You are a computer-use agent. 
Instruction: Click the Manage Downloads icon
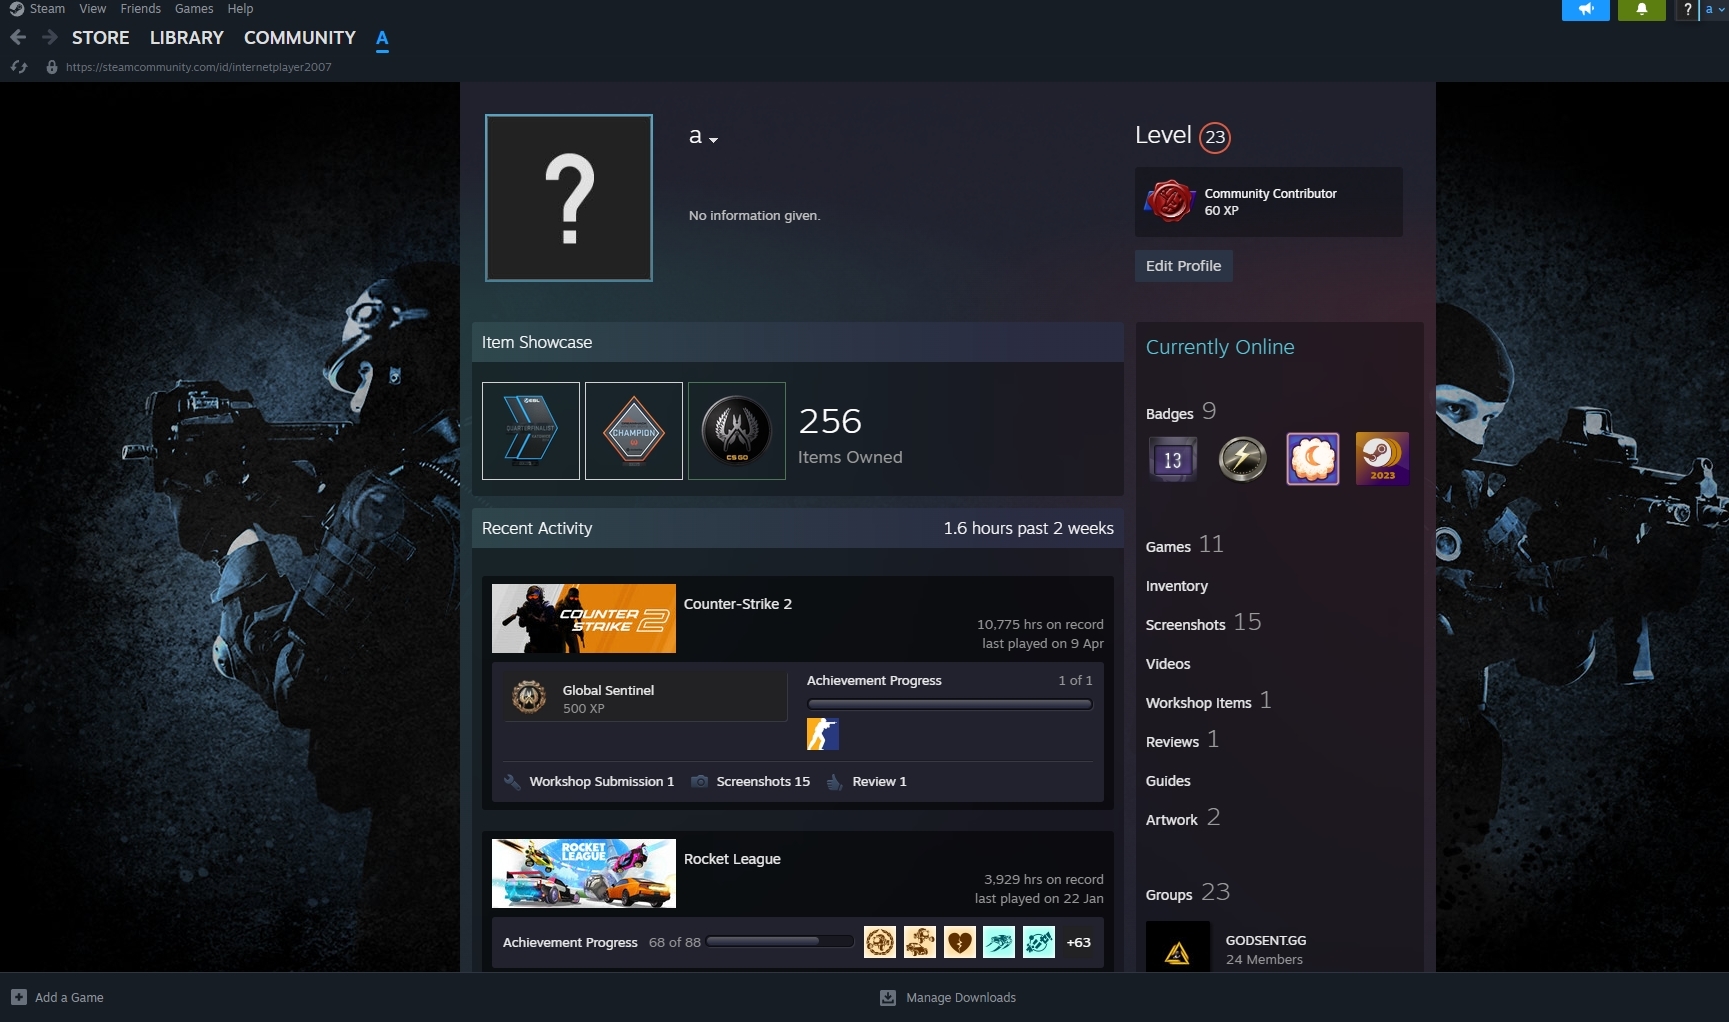(888, 997)
